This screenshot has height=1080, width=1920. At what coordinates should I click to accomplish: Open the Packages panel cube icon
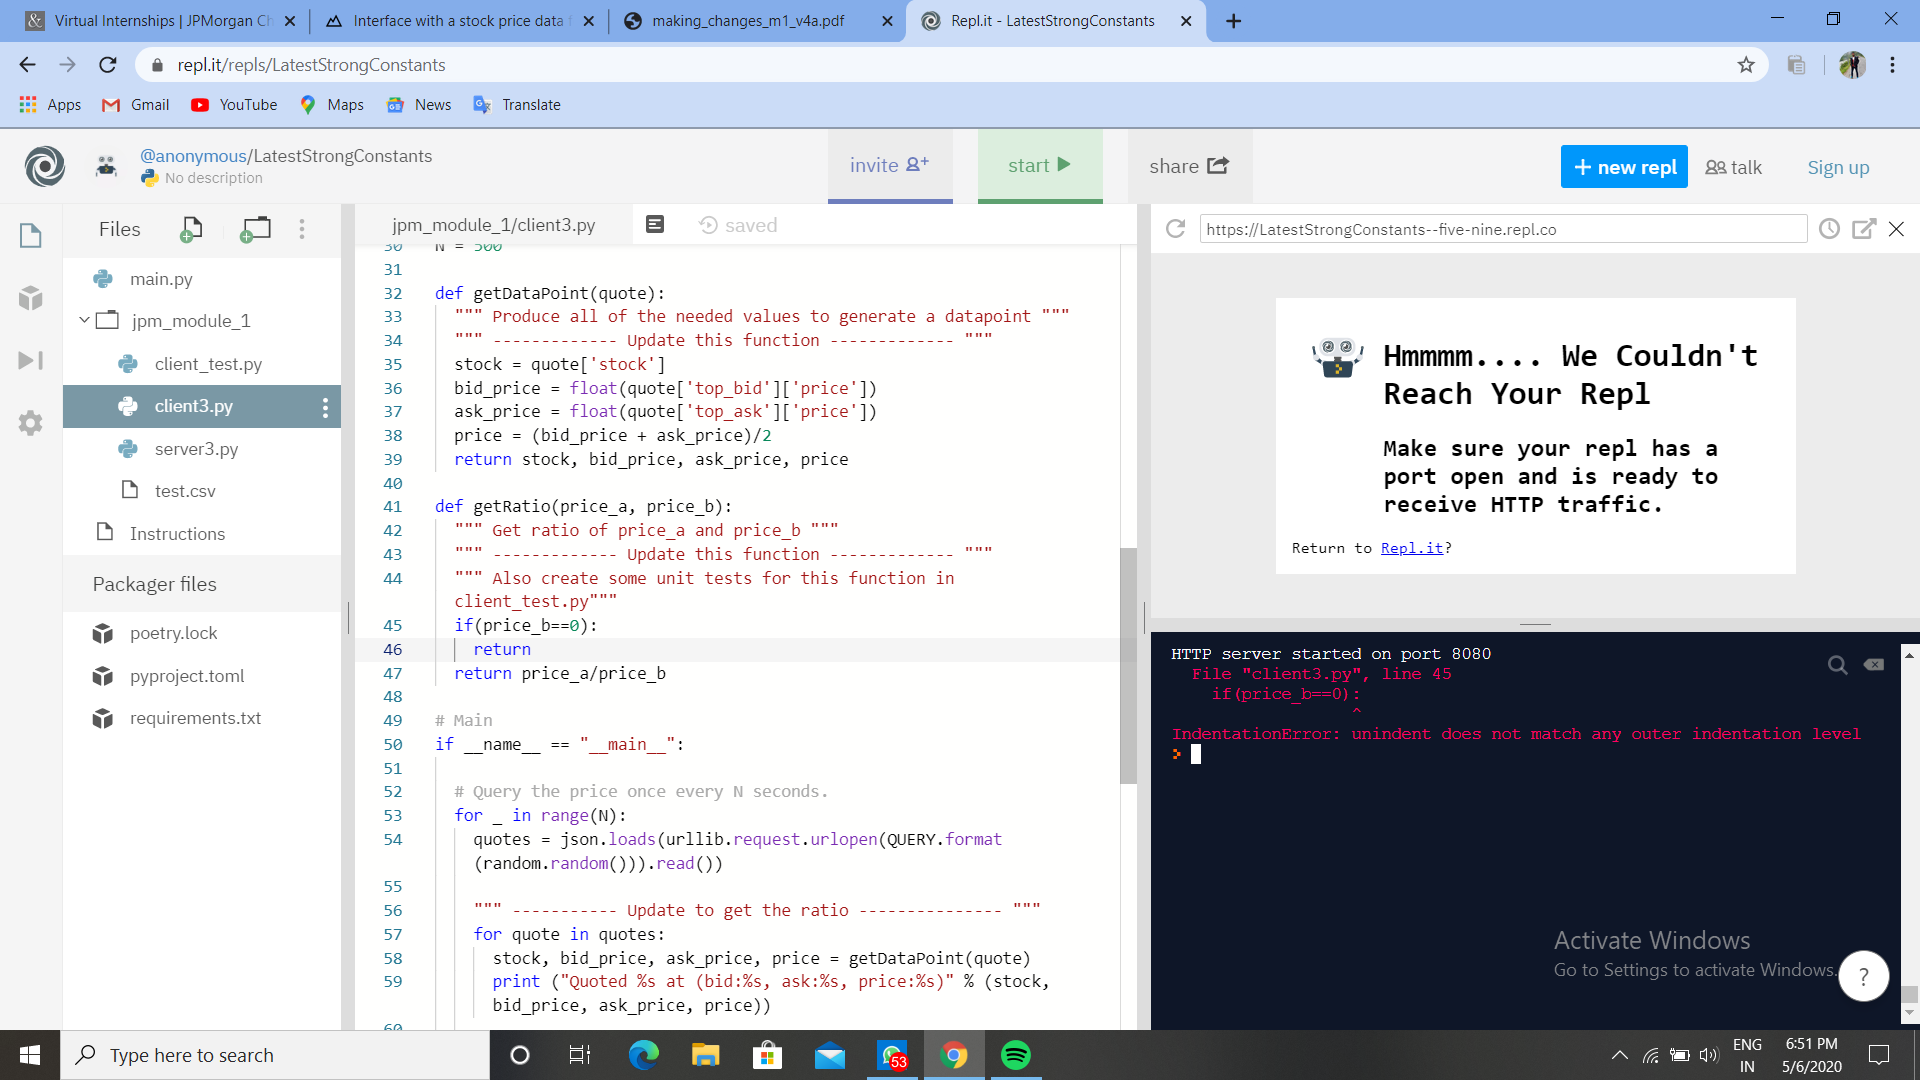click(x=30, y=298)
